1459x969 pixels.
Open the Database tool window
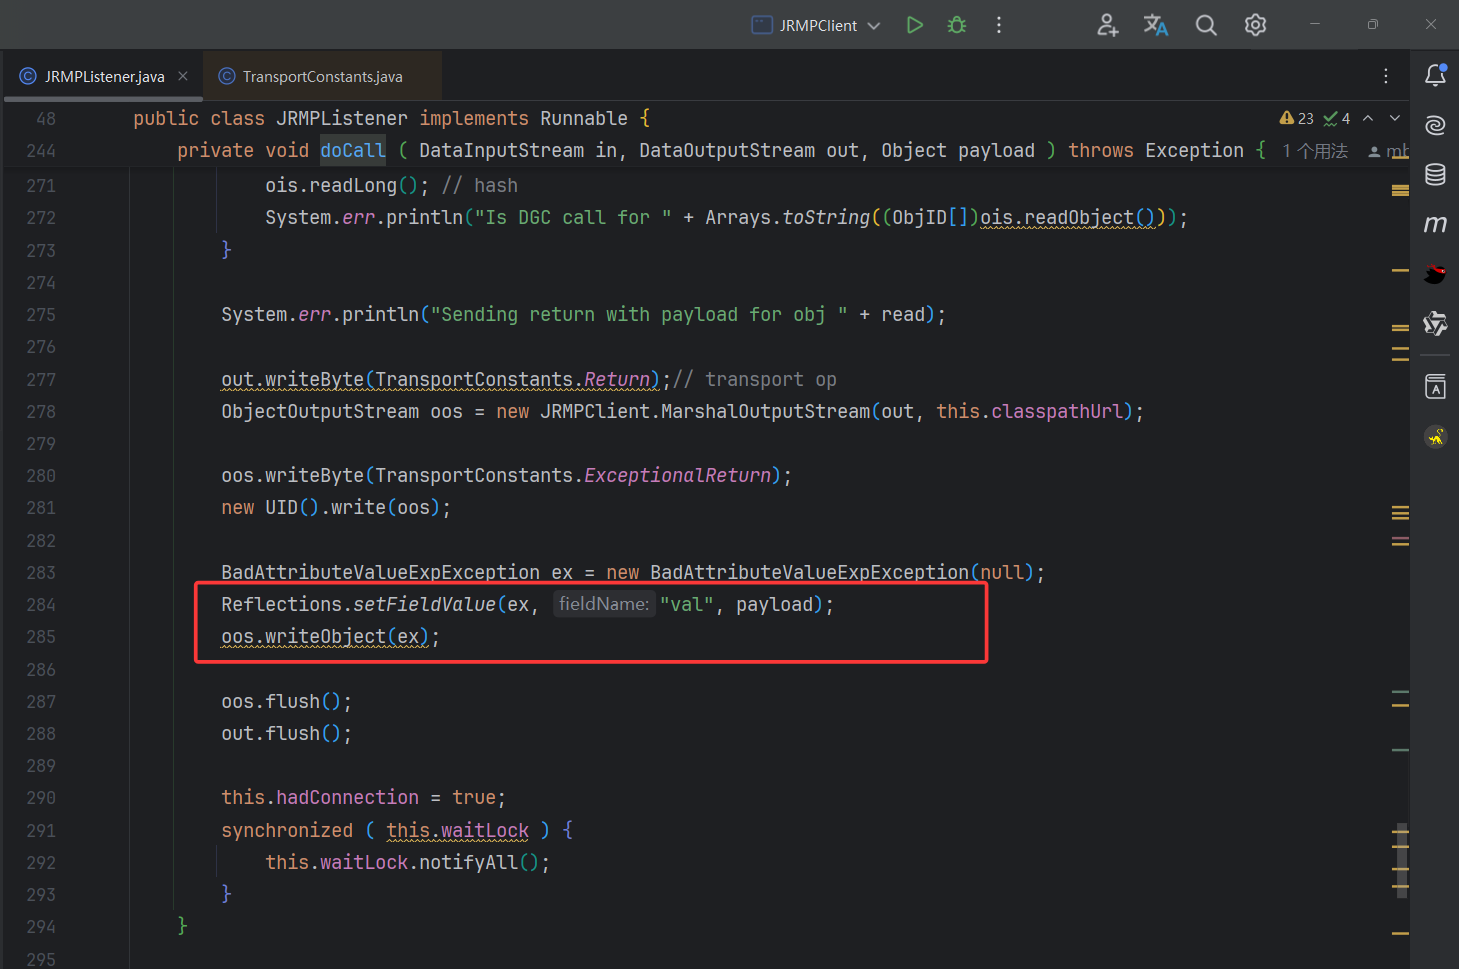(x=1435, y=174)
